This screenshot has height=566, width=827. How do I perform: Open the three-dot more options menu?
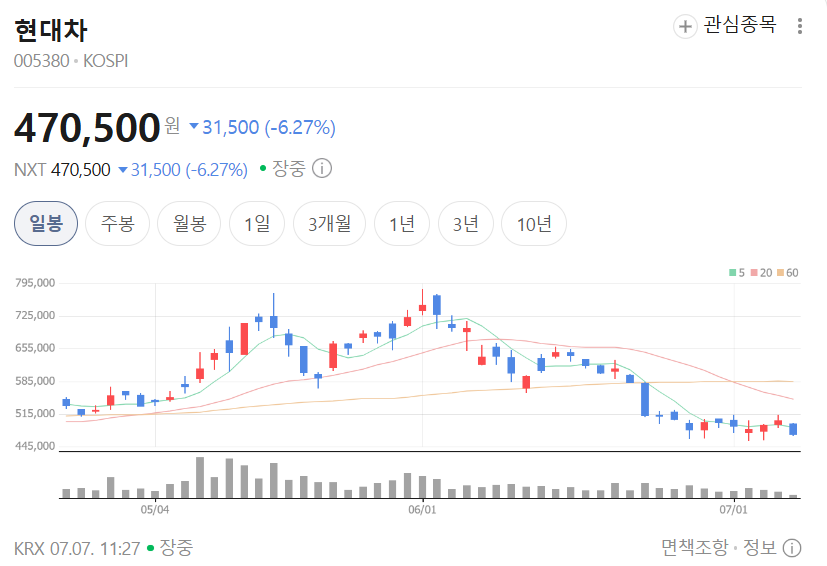[800, 26]
